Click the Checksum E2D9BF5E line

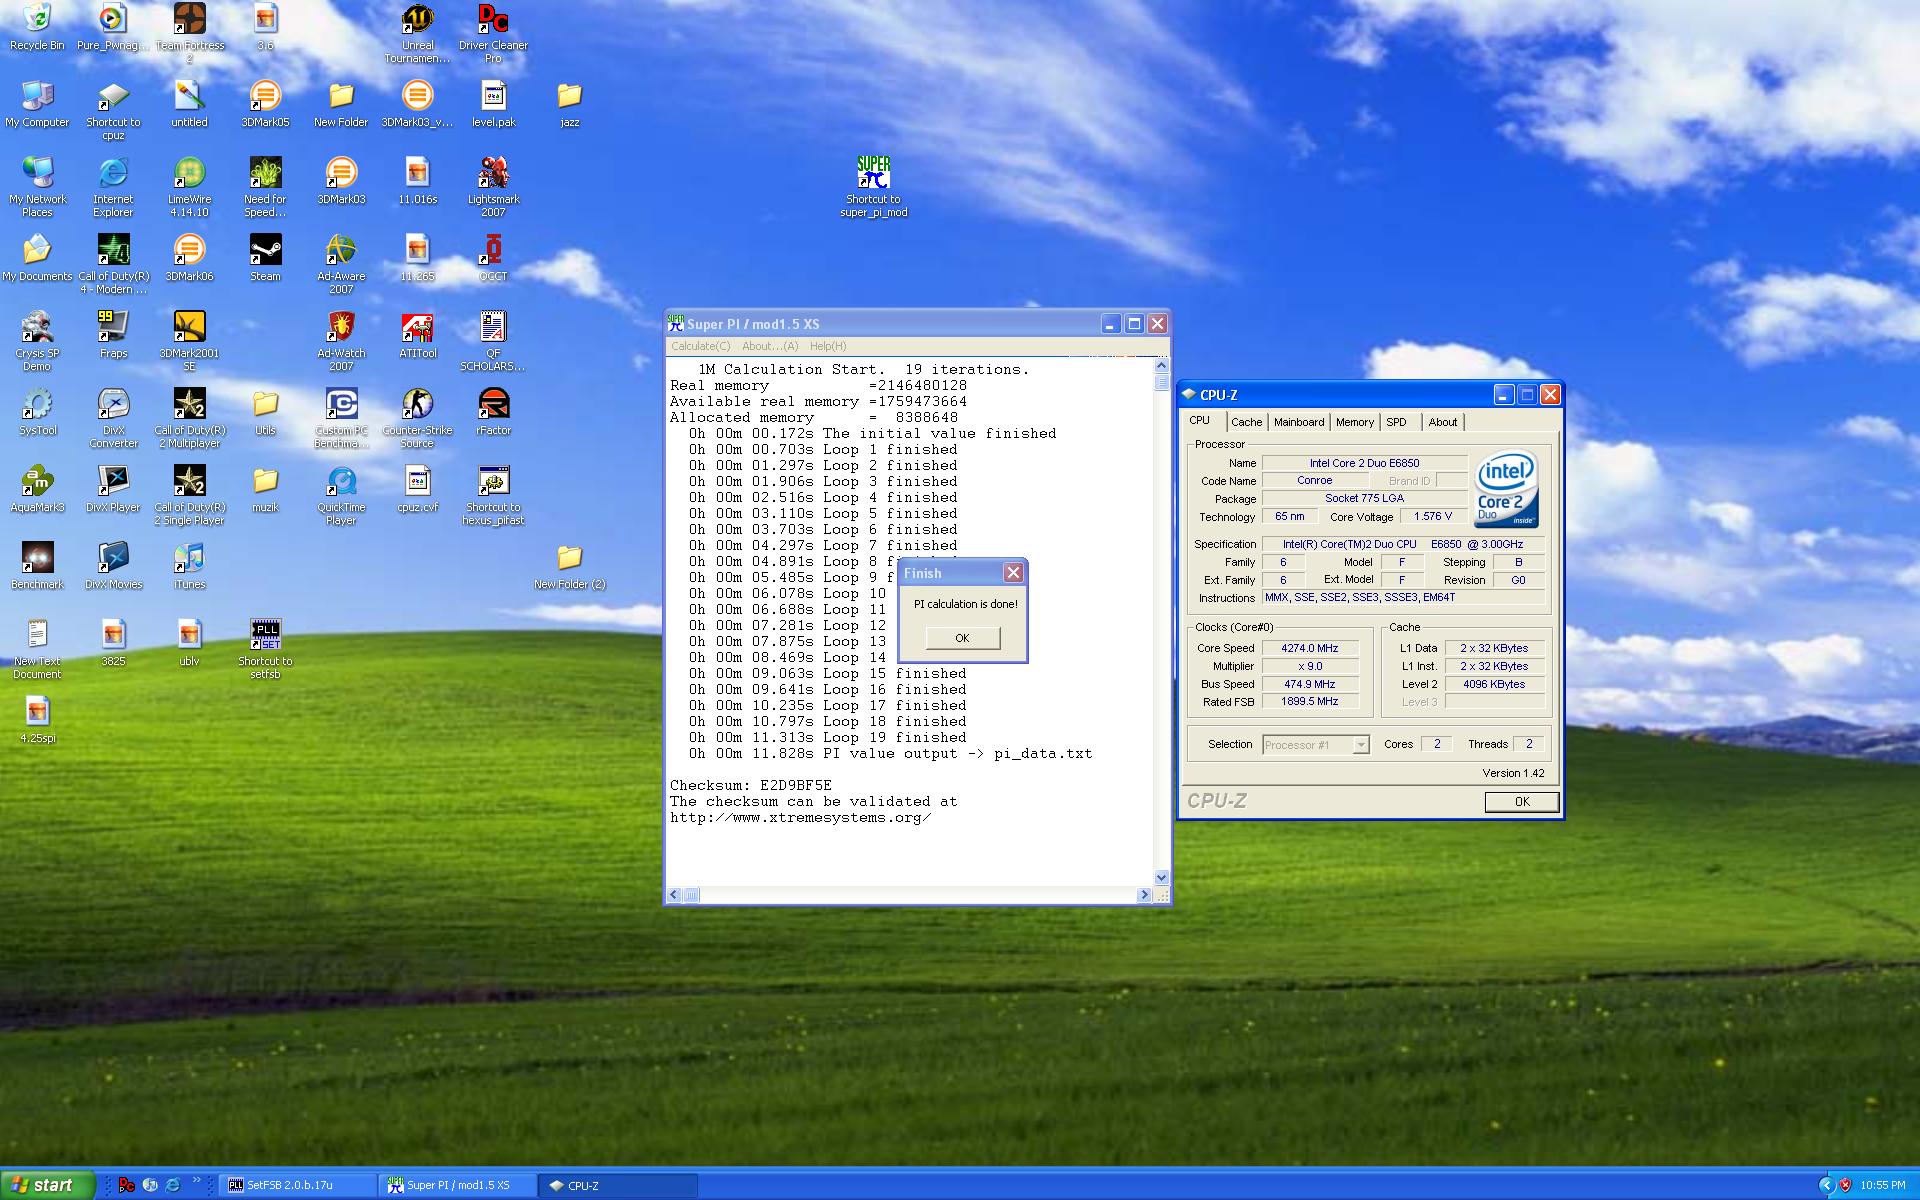pyautogui.click(x=751, y=785)
